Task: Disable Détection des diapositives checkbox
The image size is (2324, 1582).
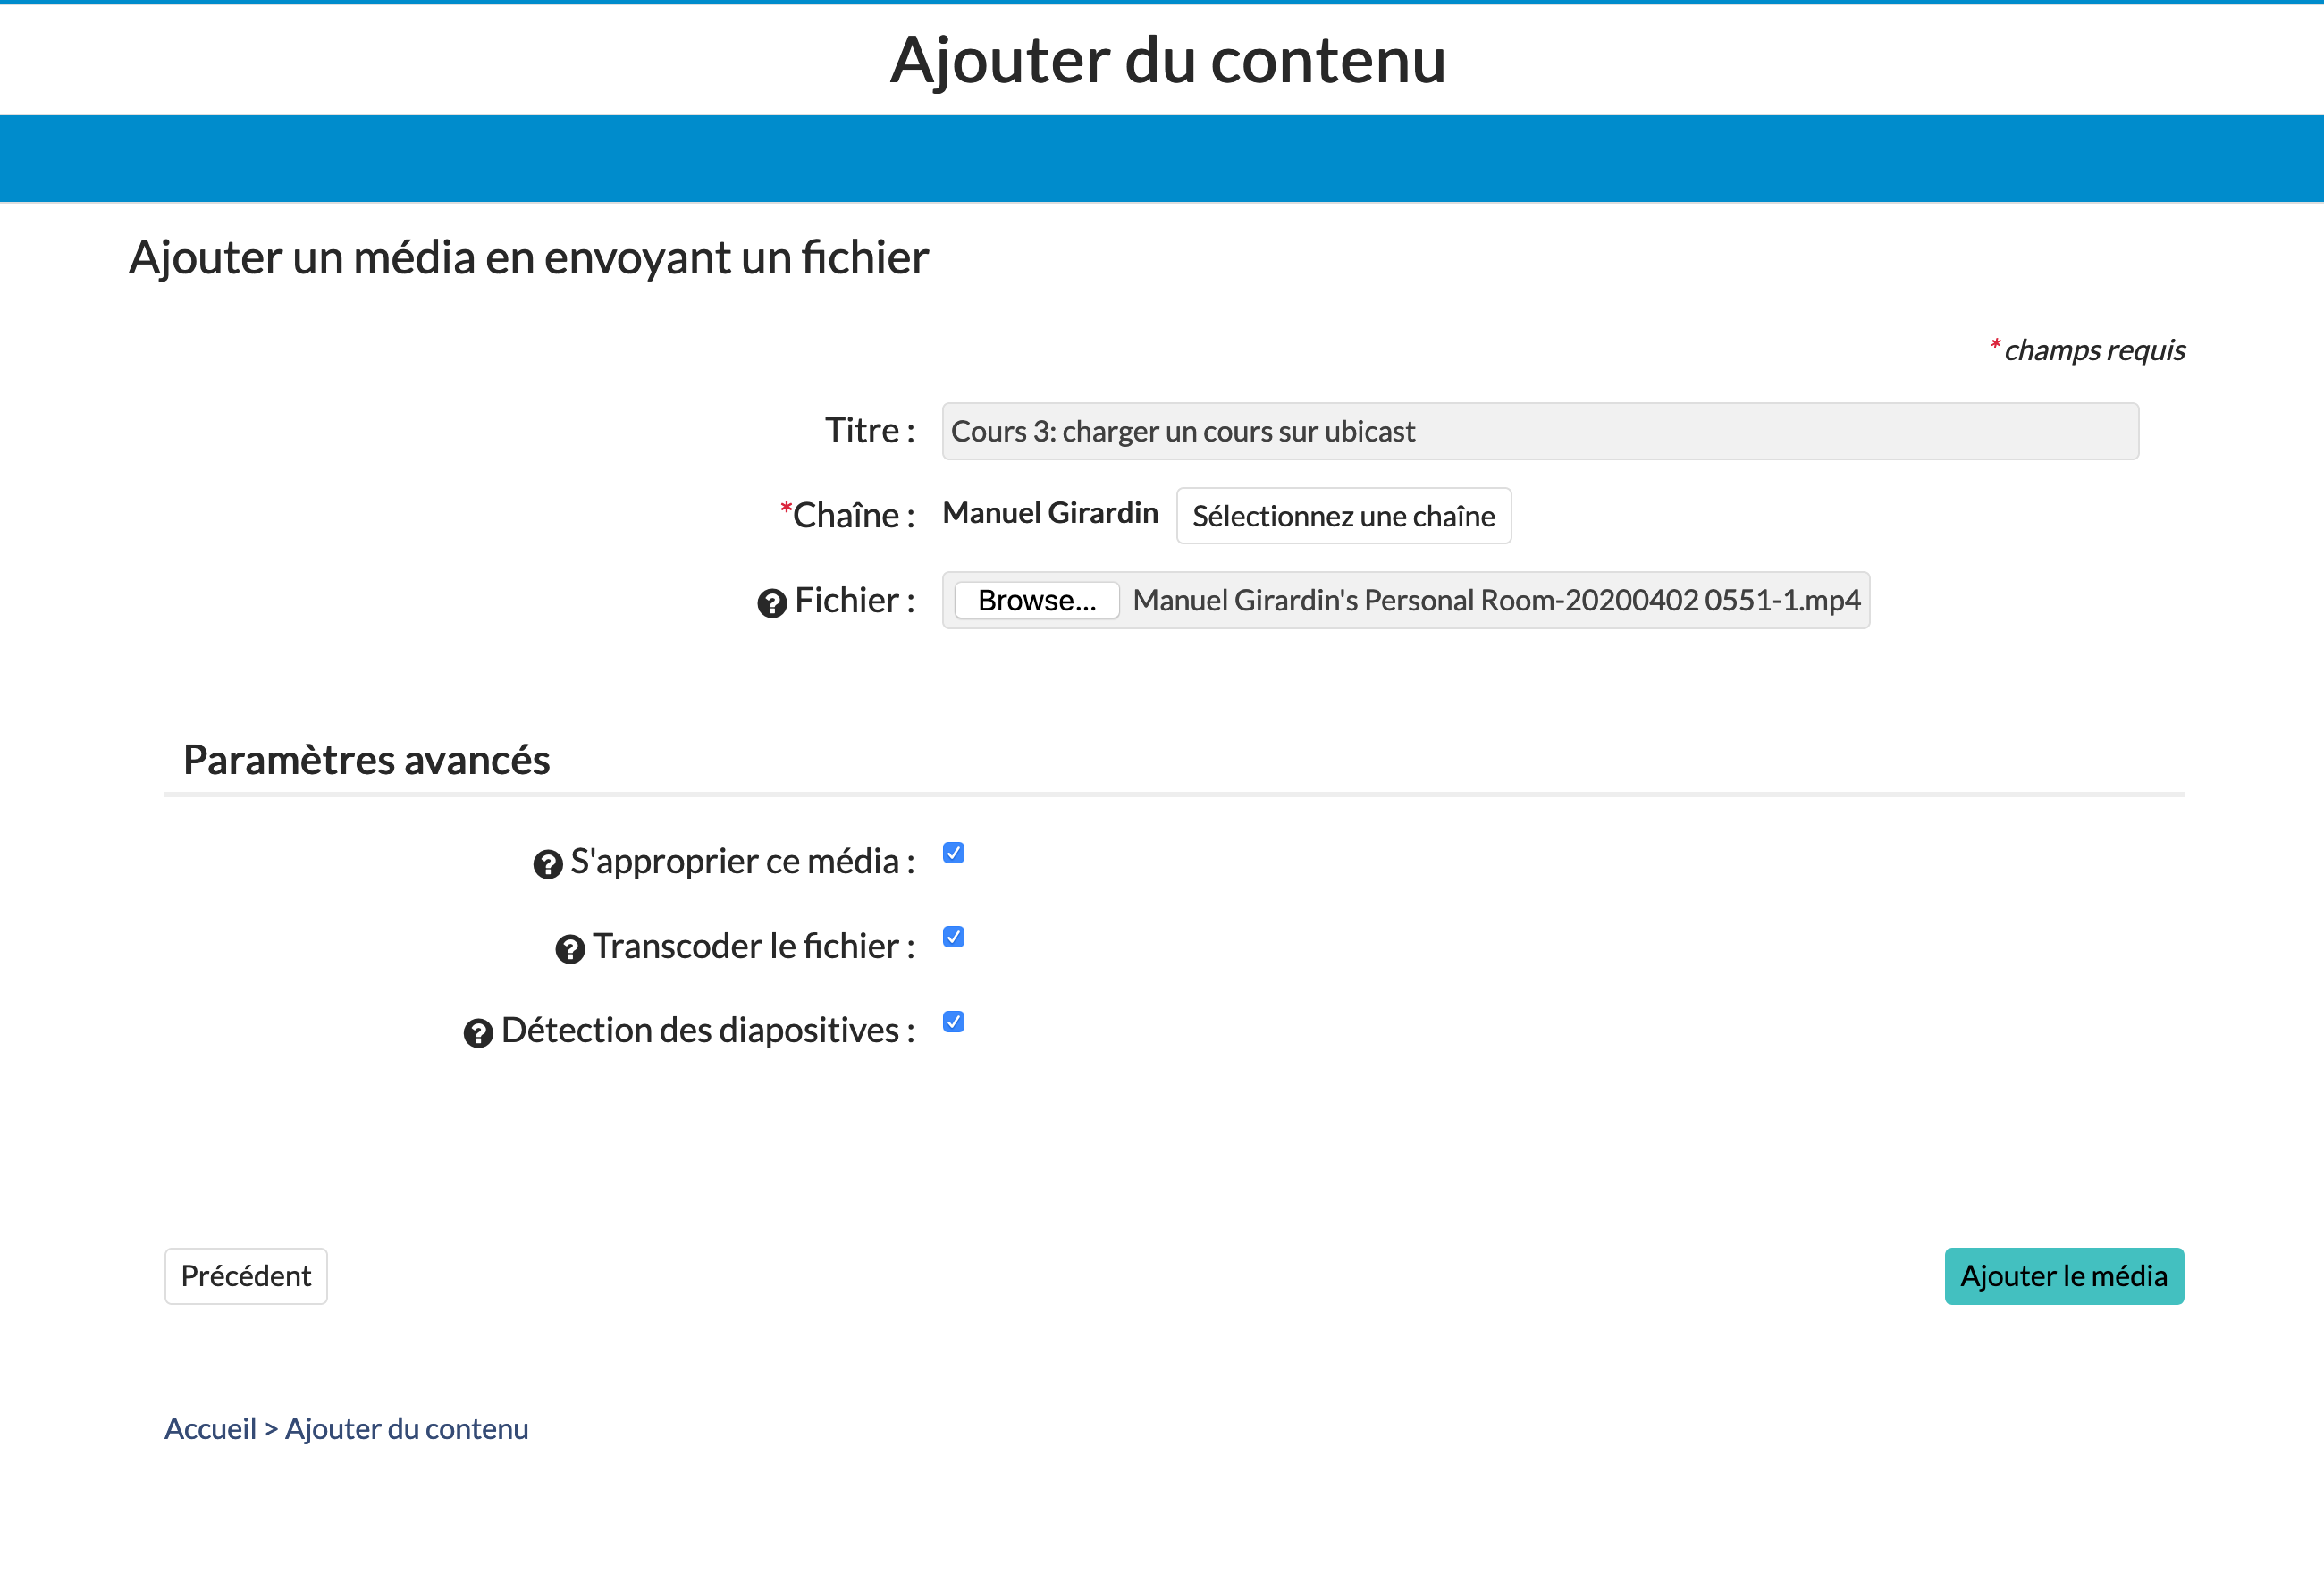Action: (x=953, y=1022)
